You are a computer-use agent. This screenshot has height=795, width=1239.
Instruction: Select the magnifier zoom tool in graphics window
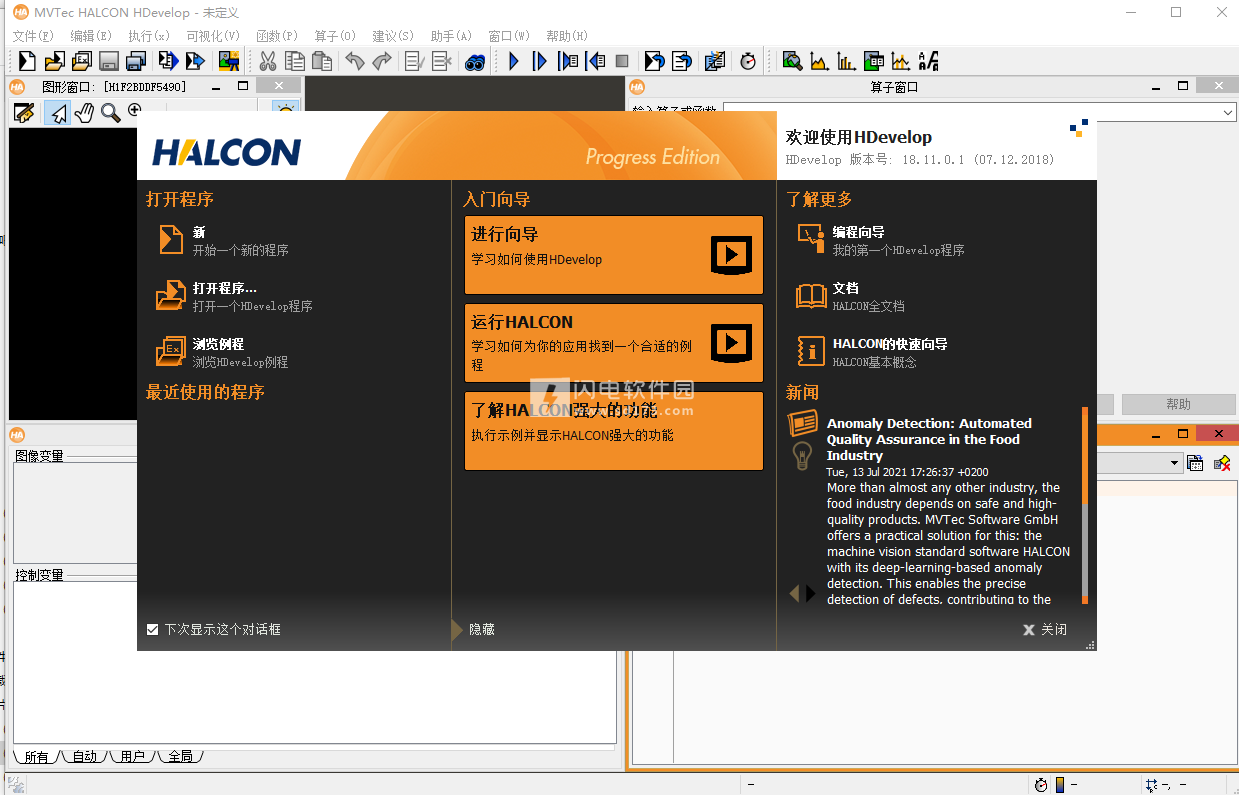(110, 113)
